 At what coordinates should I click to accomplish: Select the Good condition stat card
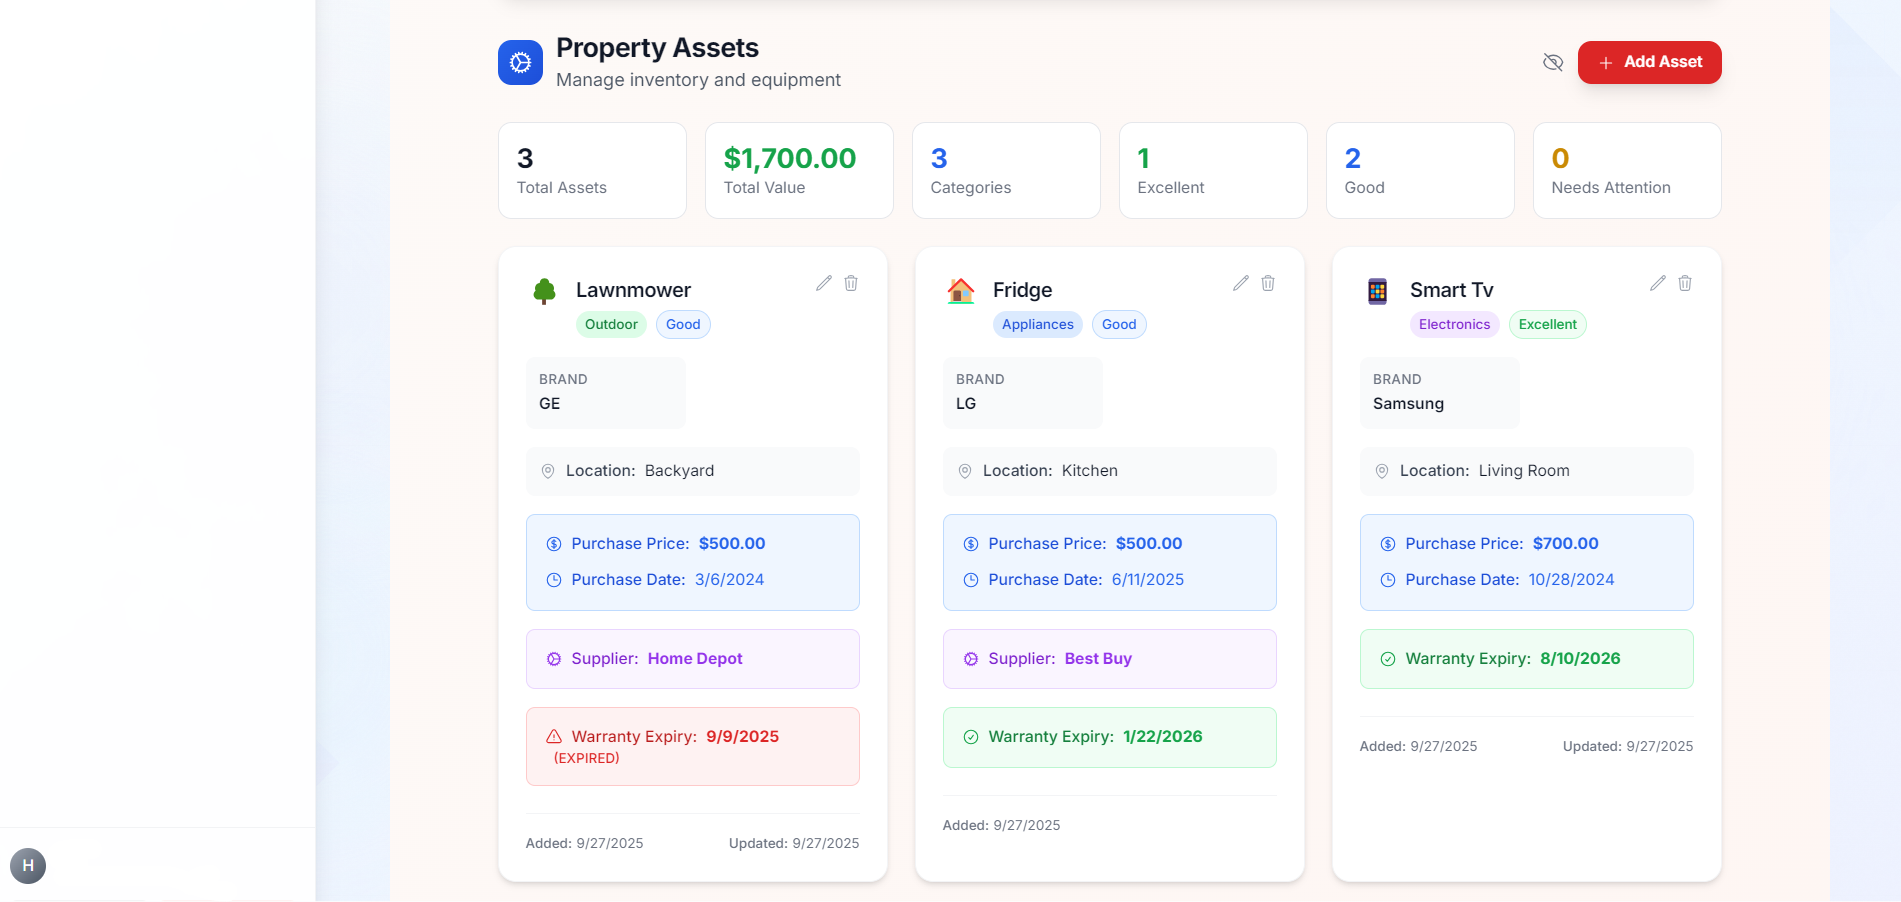[x=1420, y=170]
